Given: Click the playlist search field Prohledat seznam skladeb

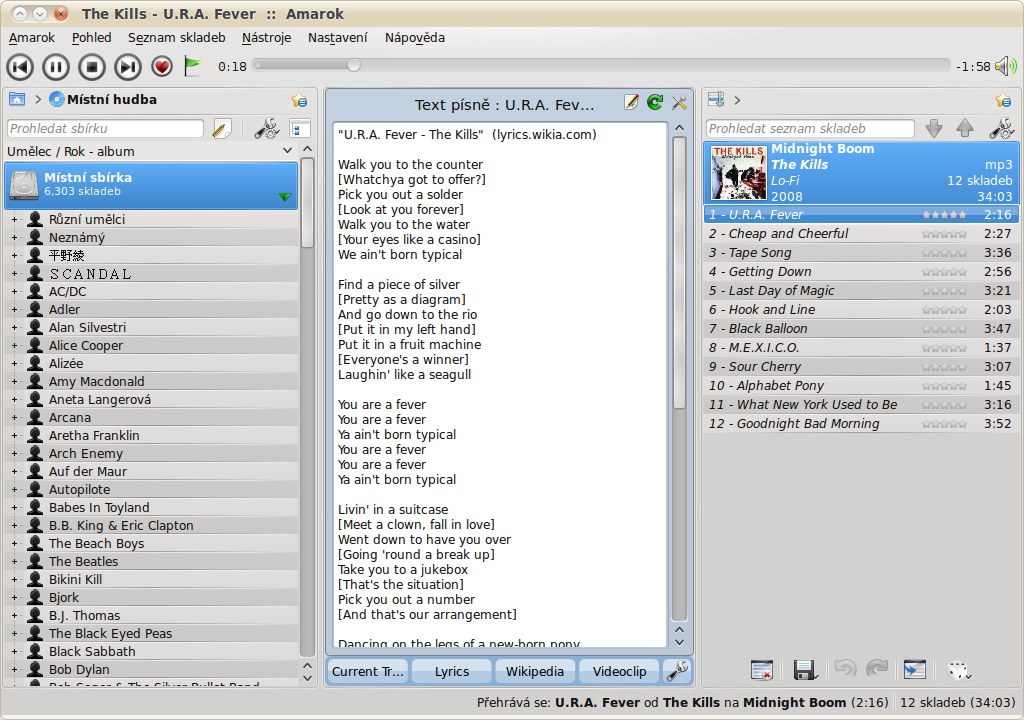Looking at the screenshot, I should (810, 129).
